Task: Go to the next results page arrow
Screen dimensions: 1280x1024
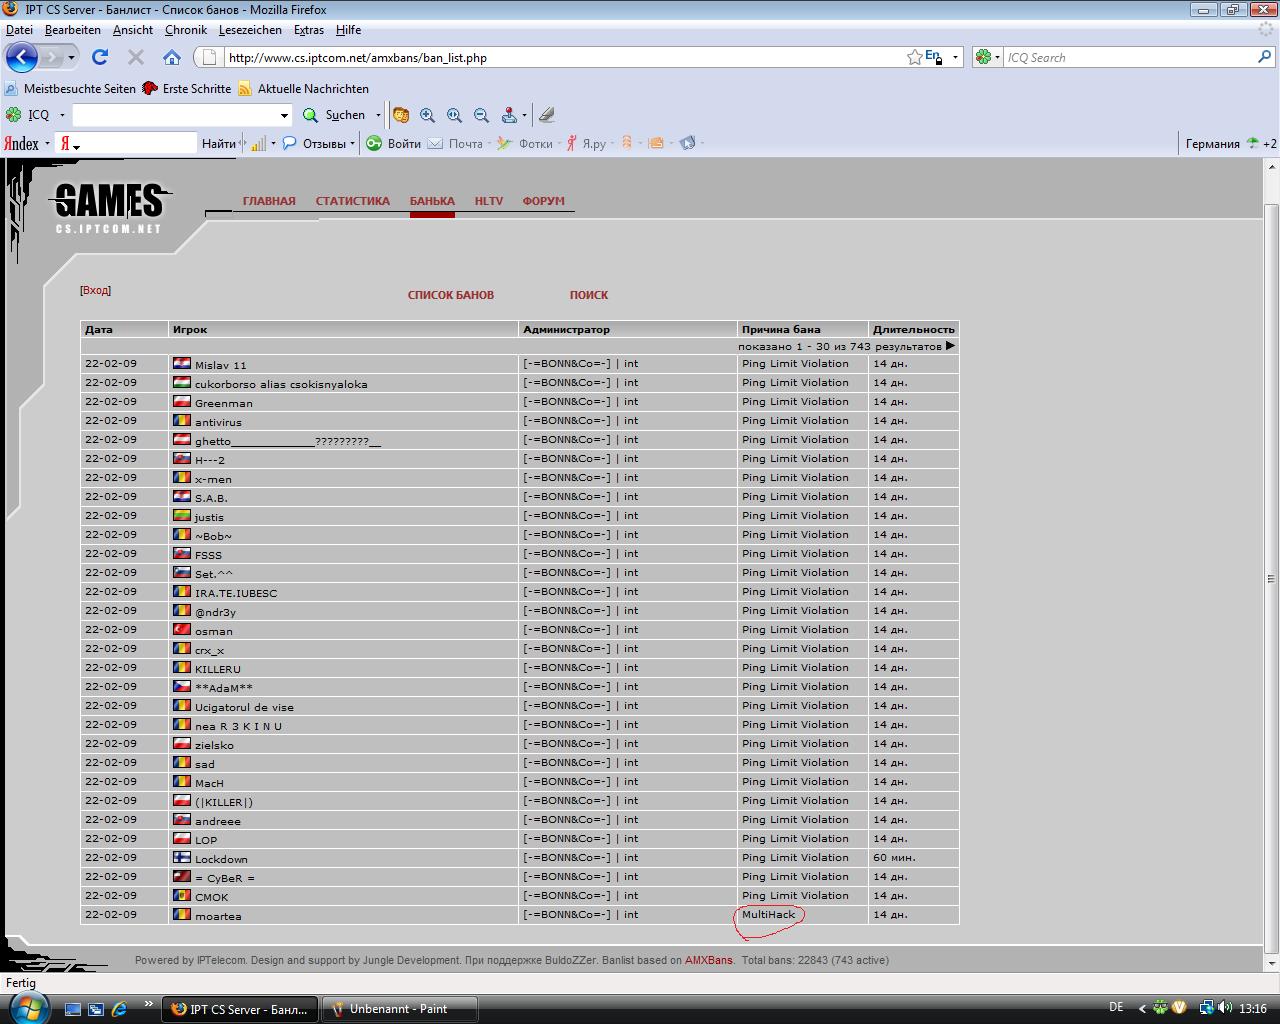Action: click(x=950, y=346)
